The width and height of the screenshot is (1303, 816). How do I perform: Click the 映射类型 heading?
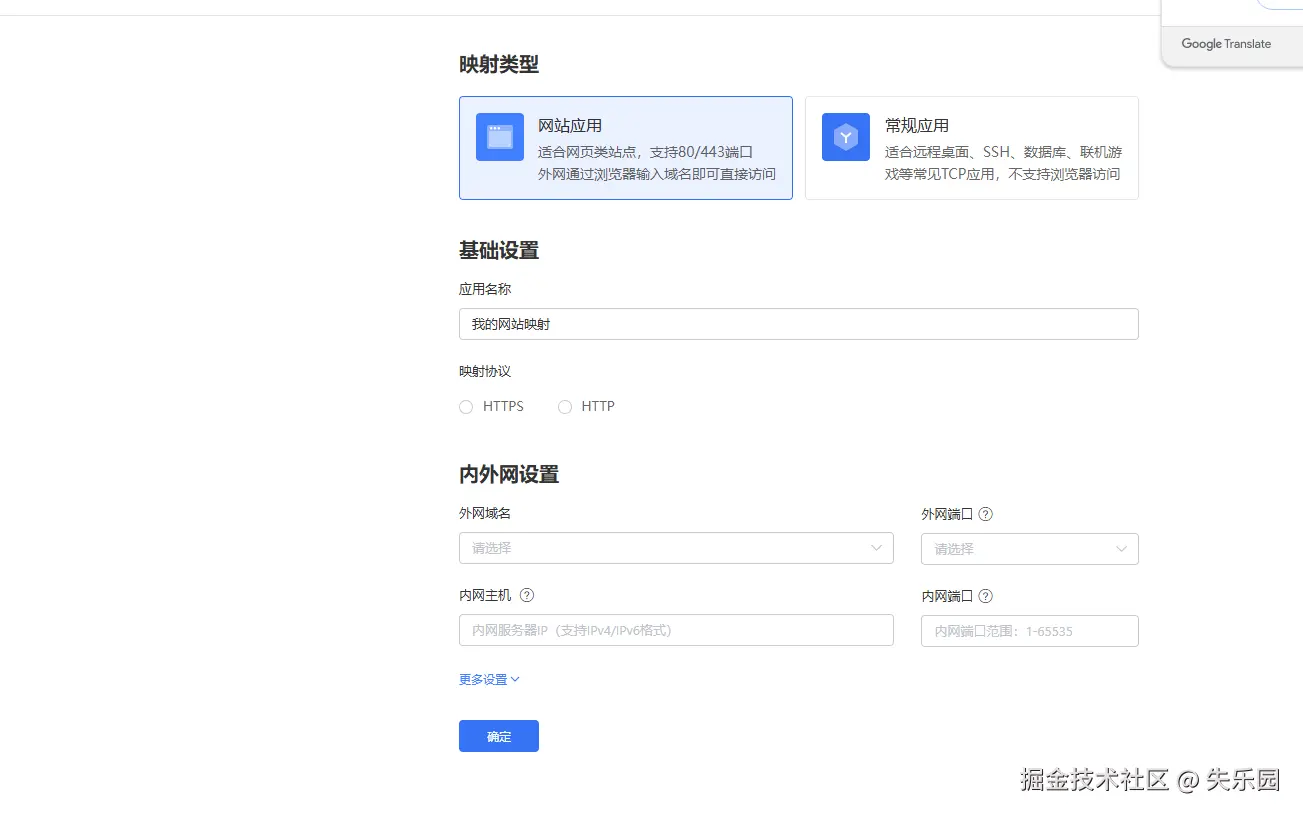499,65
